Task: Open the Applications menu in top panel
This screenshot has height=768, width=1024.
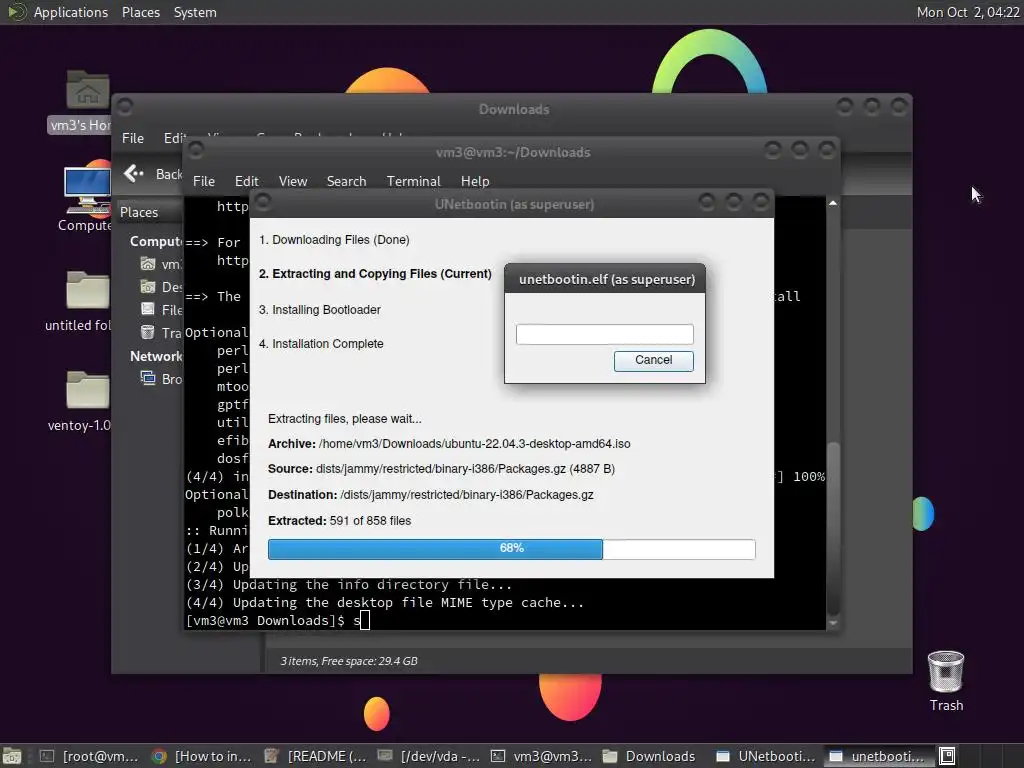Action: pos(71,12)
